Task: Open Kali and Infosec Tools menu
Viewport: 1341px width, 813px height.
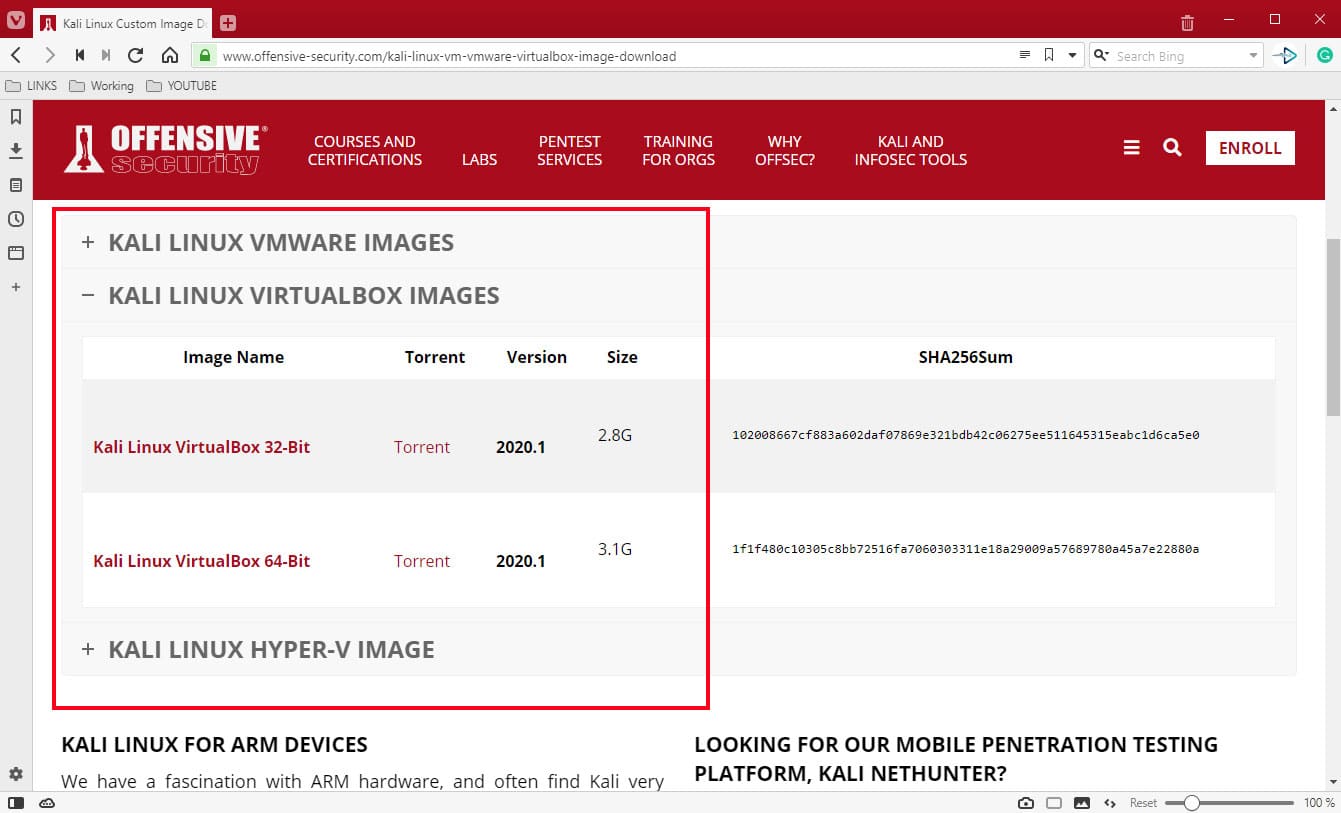Action: coord(911,150)
